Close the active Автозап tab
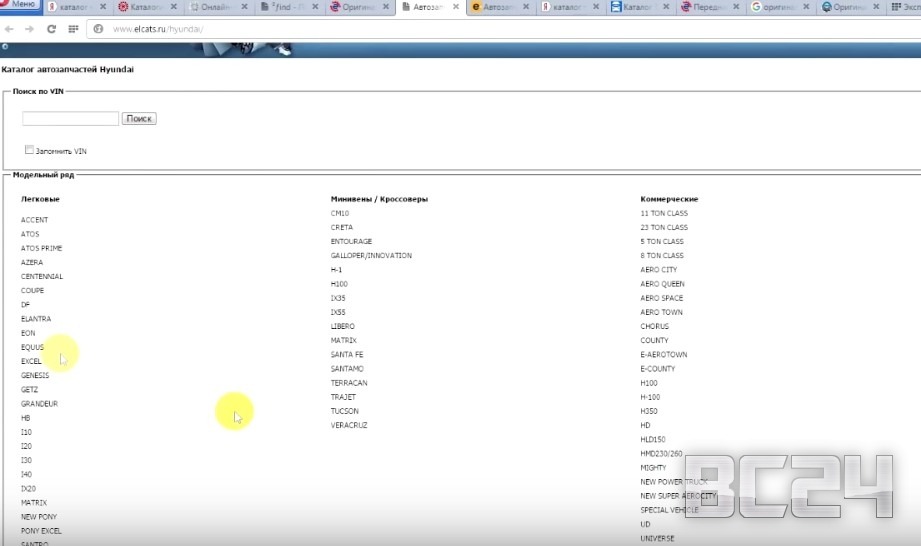Viewport: 921px width, 546px height. click(455, 7)
